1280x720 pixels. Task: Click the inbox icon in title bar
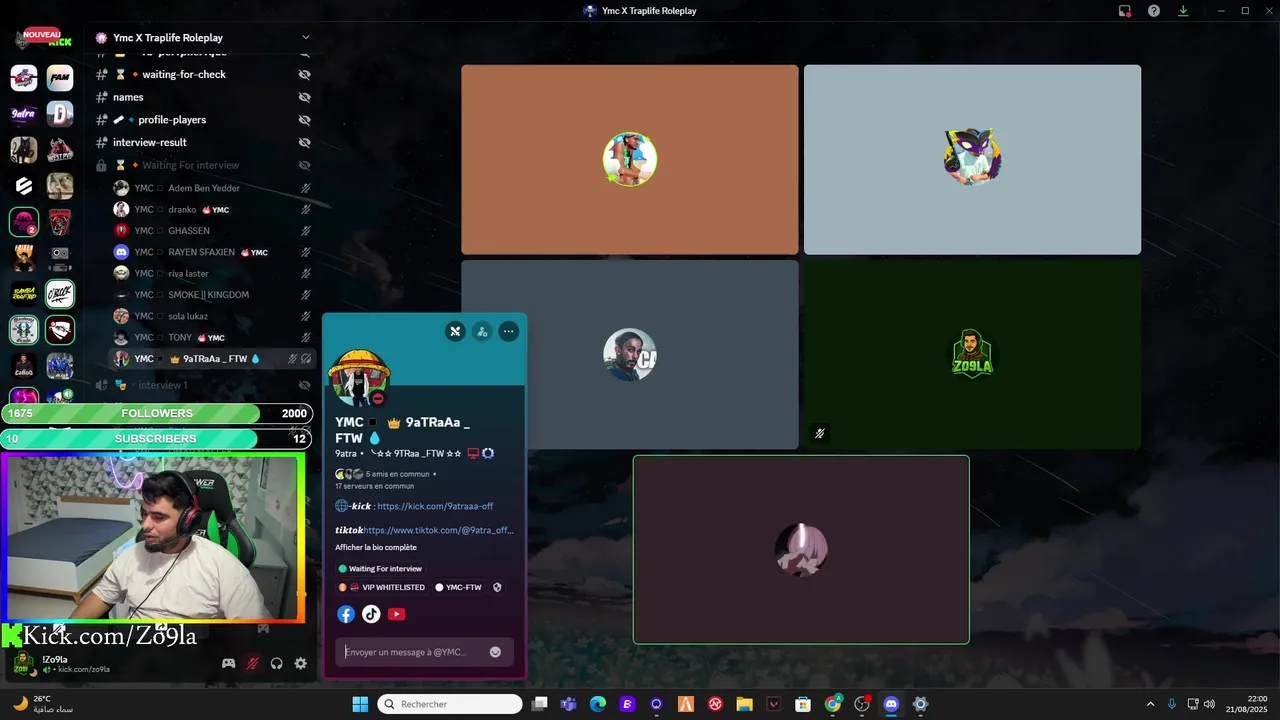(x=1125, y=11)
